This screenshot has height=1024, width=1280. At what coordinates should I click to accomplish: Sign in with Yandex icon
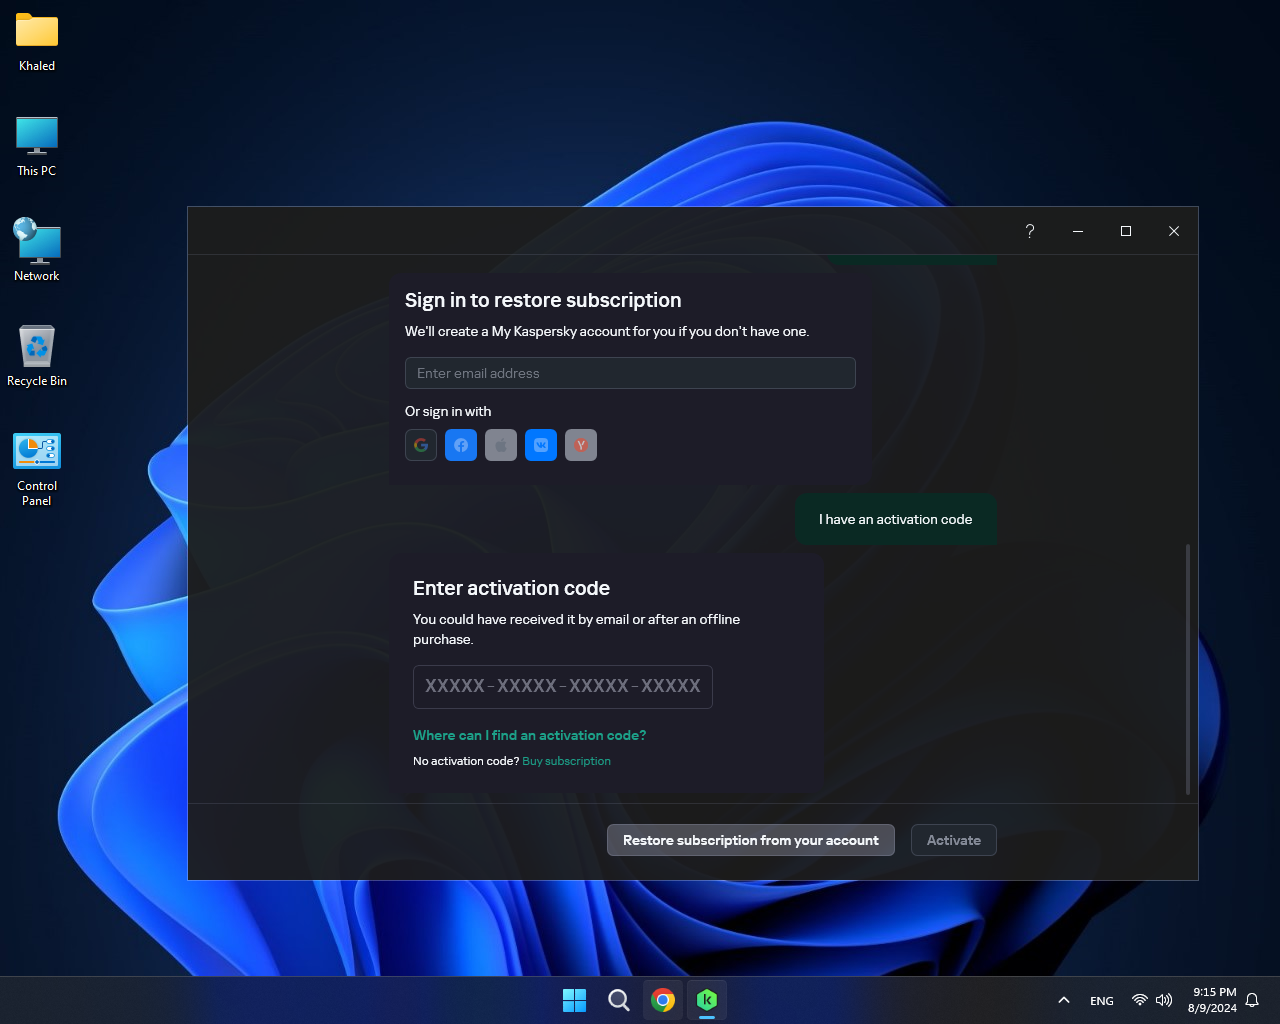click(x=581, y=445)
